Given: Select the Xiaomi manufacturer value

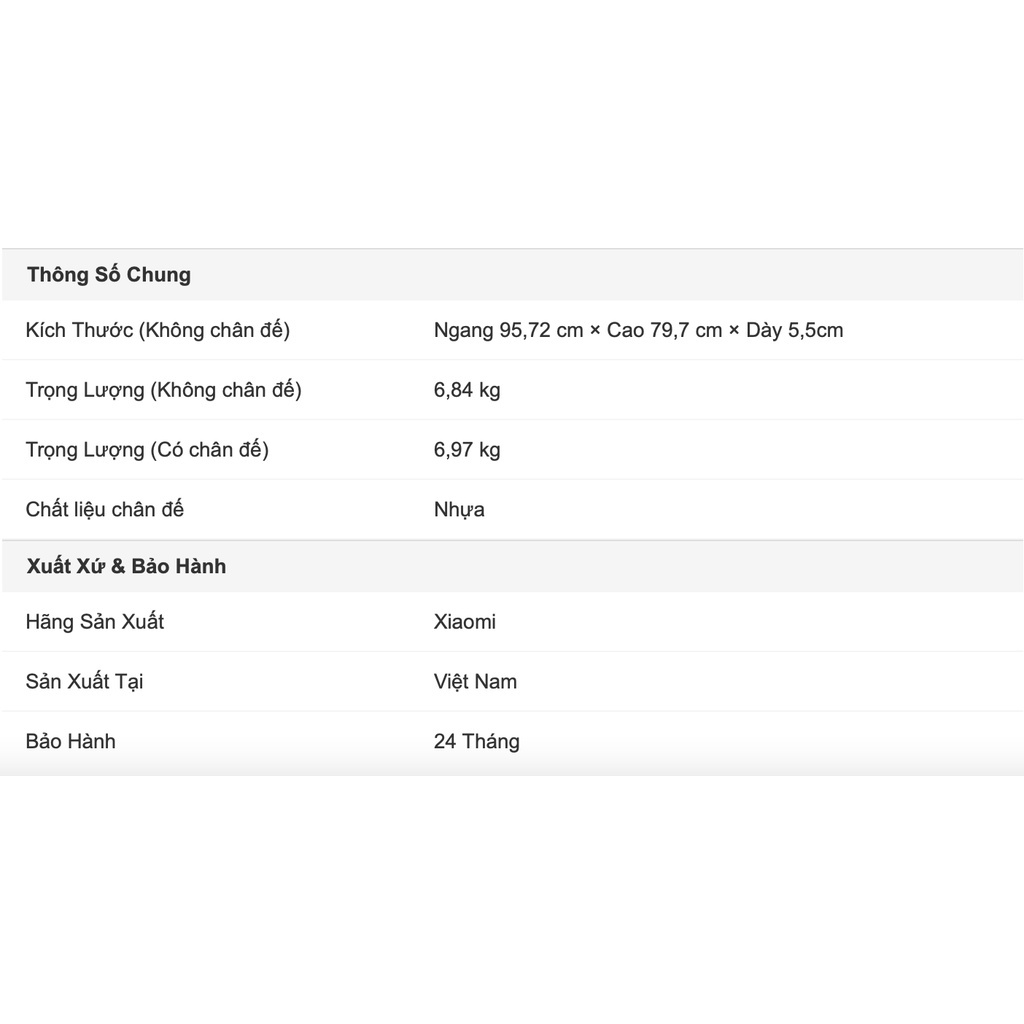Looking at the screenshot, I should (x=464, y=622).
